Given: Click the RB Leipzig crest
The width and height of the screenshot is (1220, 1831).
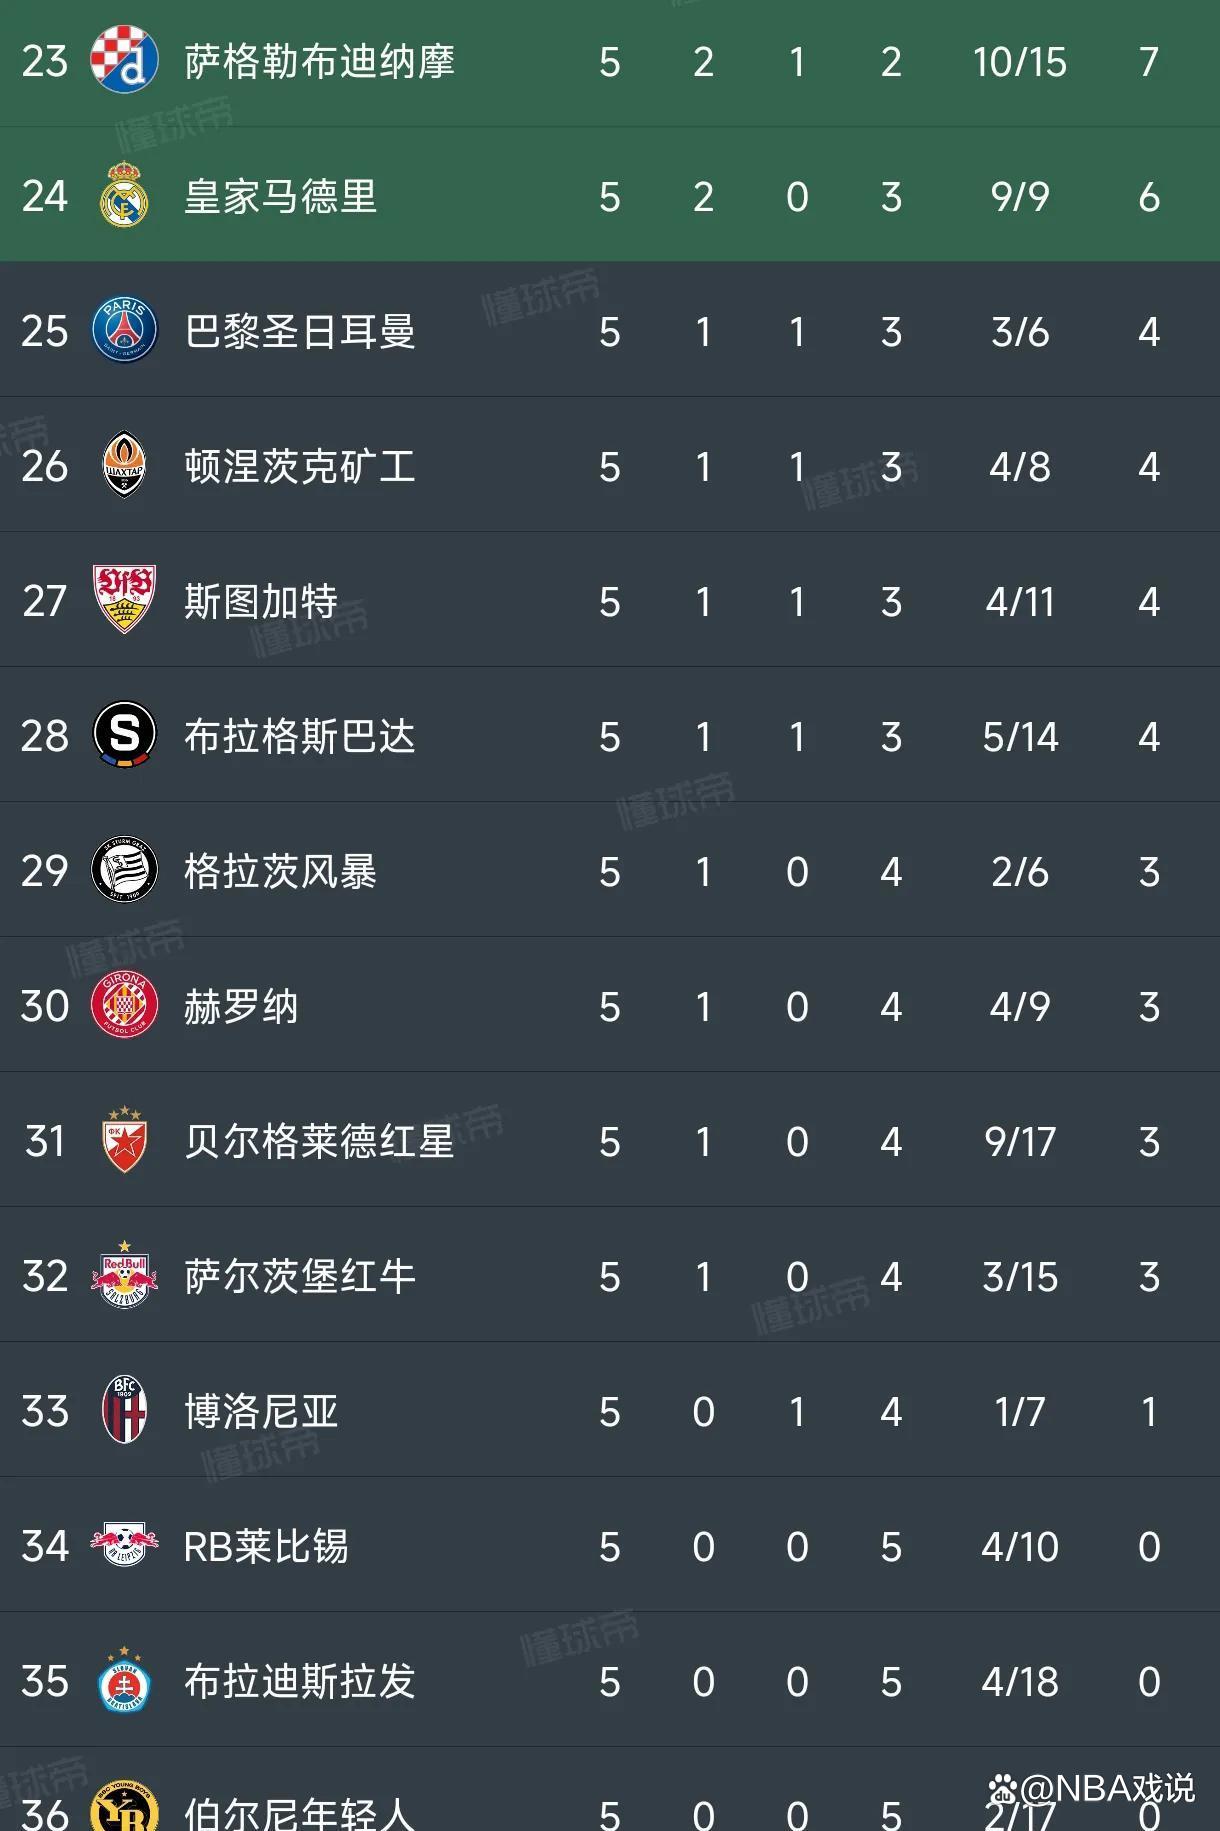Looking at the screenshot, I should 124,1547.
